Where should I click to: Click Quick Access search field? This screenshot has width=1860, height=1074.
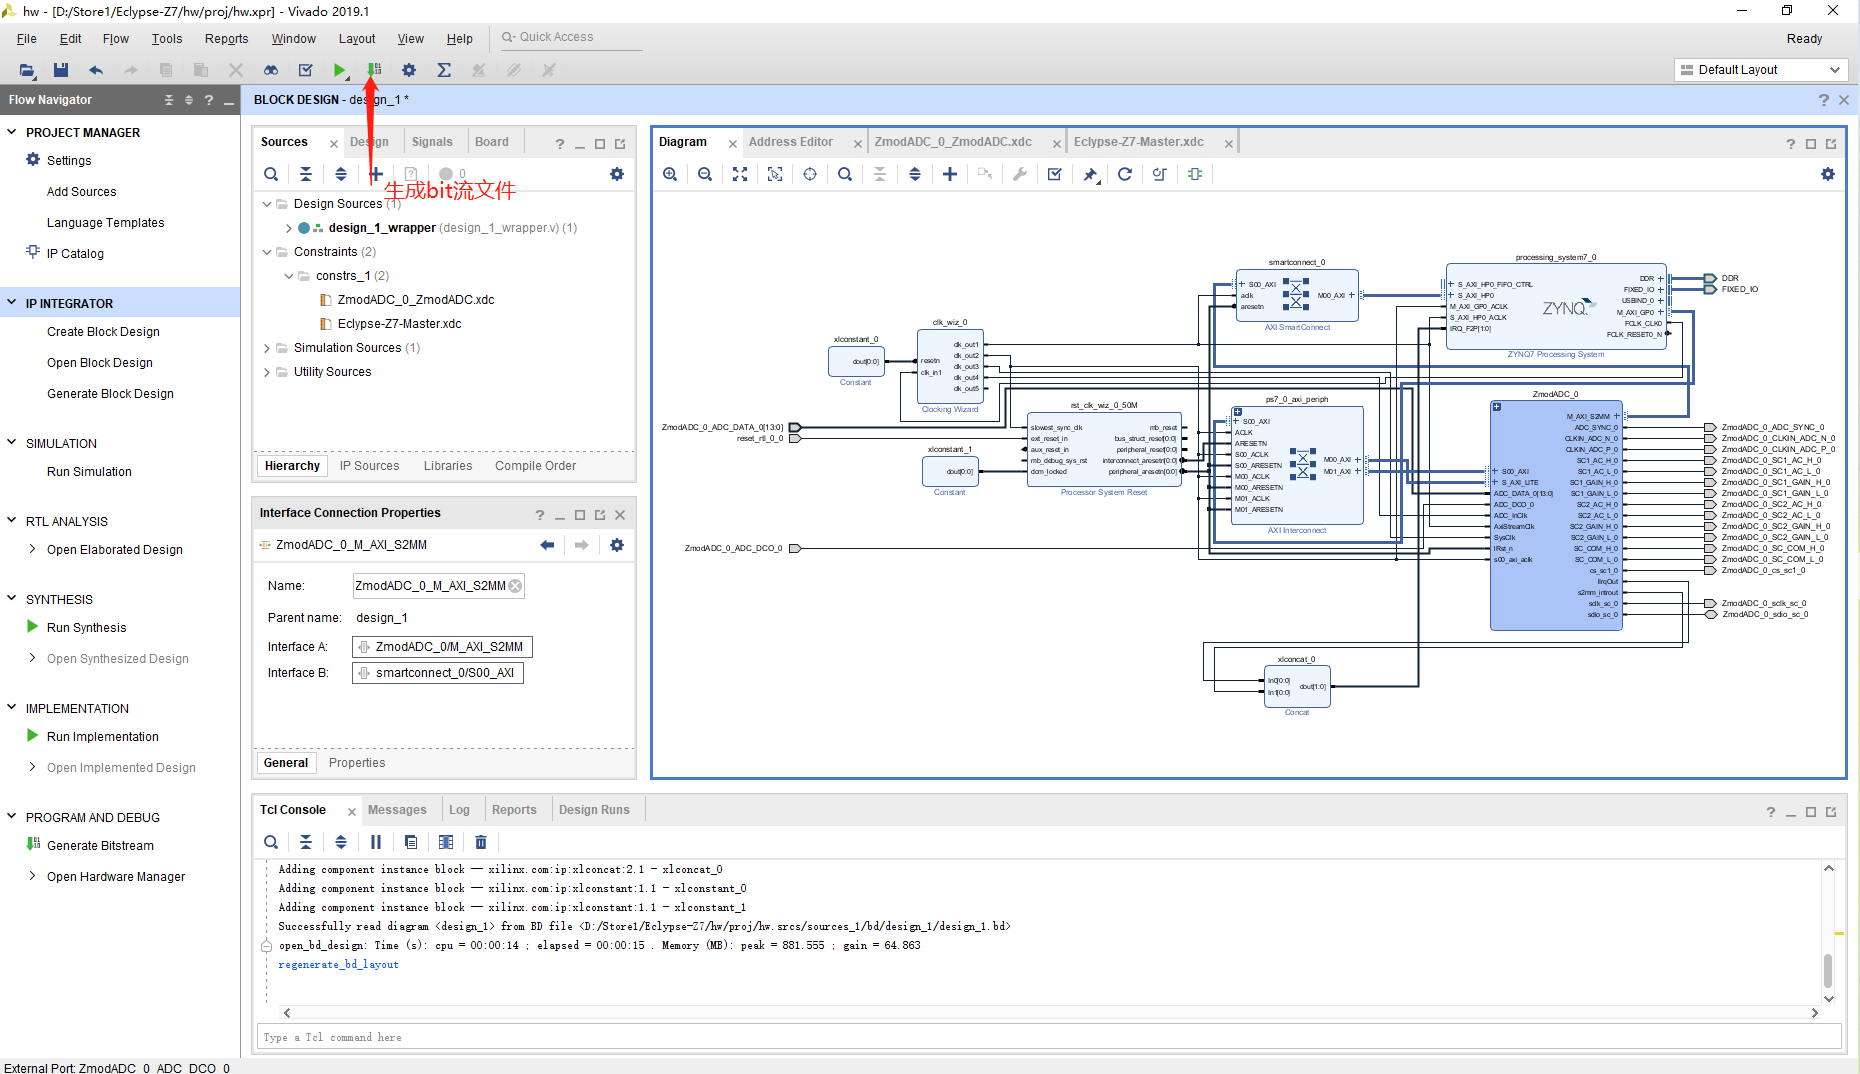570,37
